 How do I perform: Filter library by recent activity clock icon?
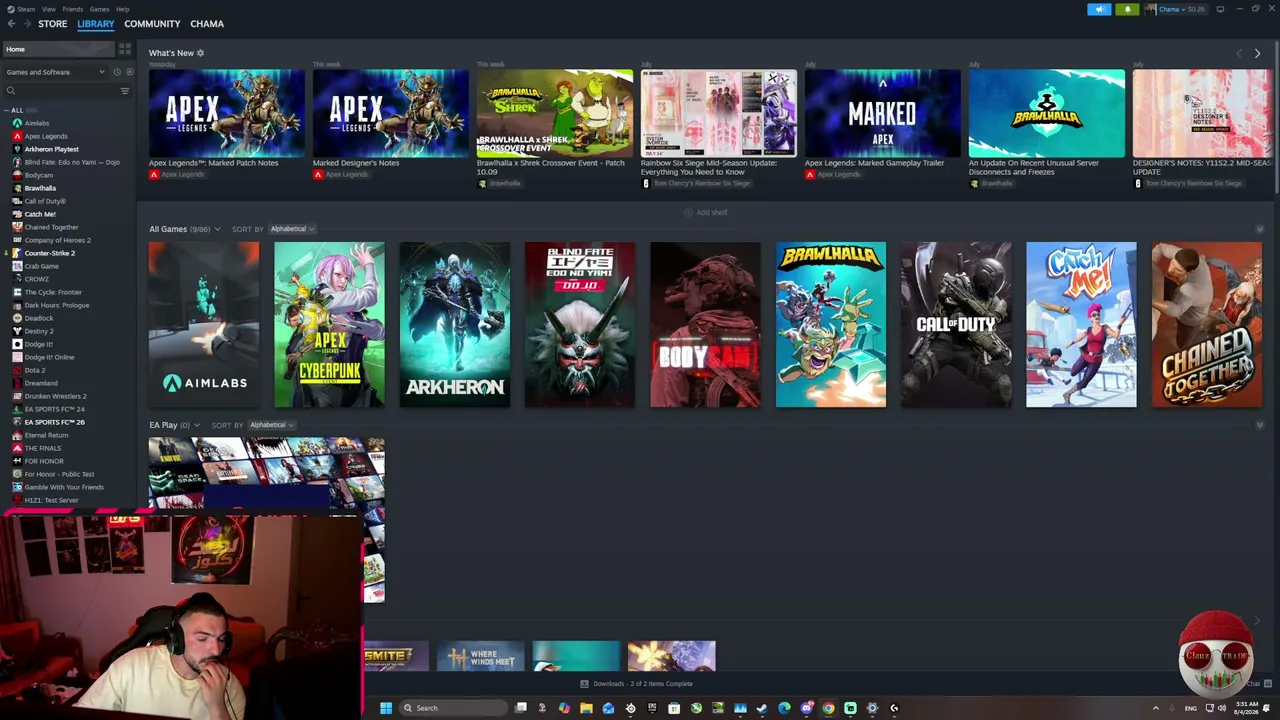[x=117, y=72]
